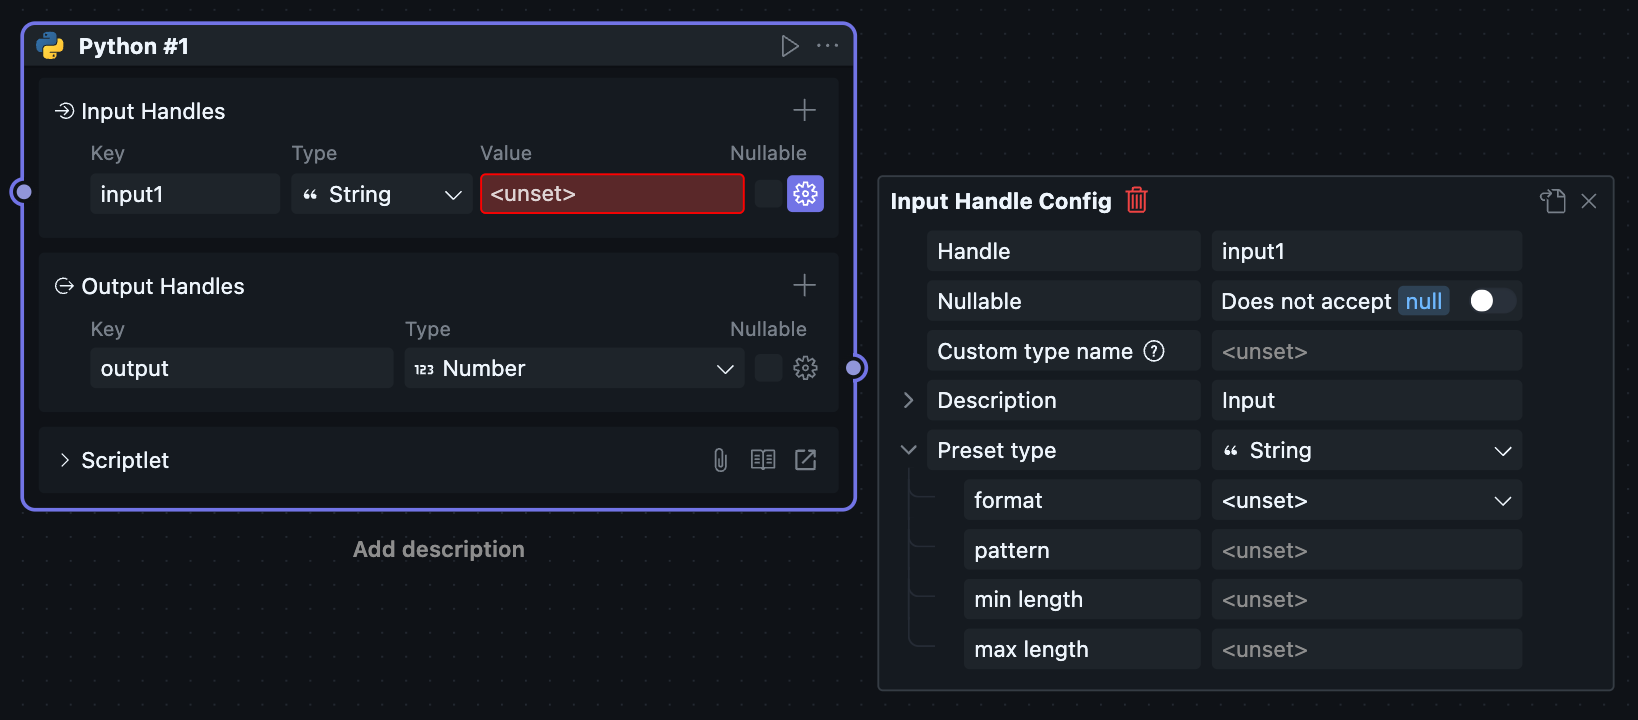This screenshot has width=1638, height=720.
Task: Expand the Scriptlet section
Action: click(x=65, y=460)
